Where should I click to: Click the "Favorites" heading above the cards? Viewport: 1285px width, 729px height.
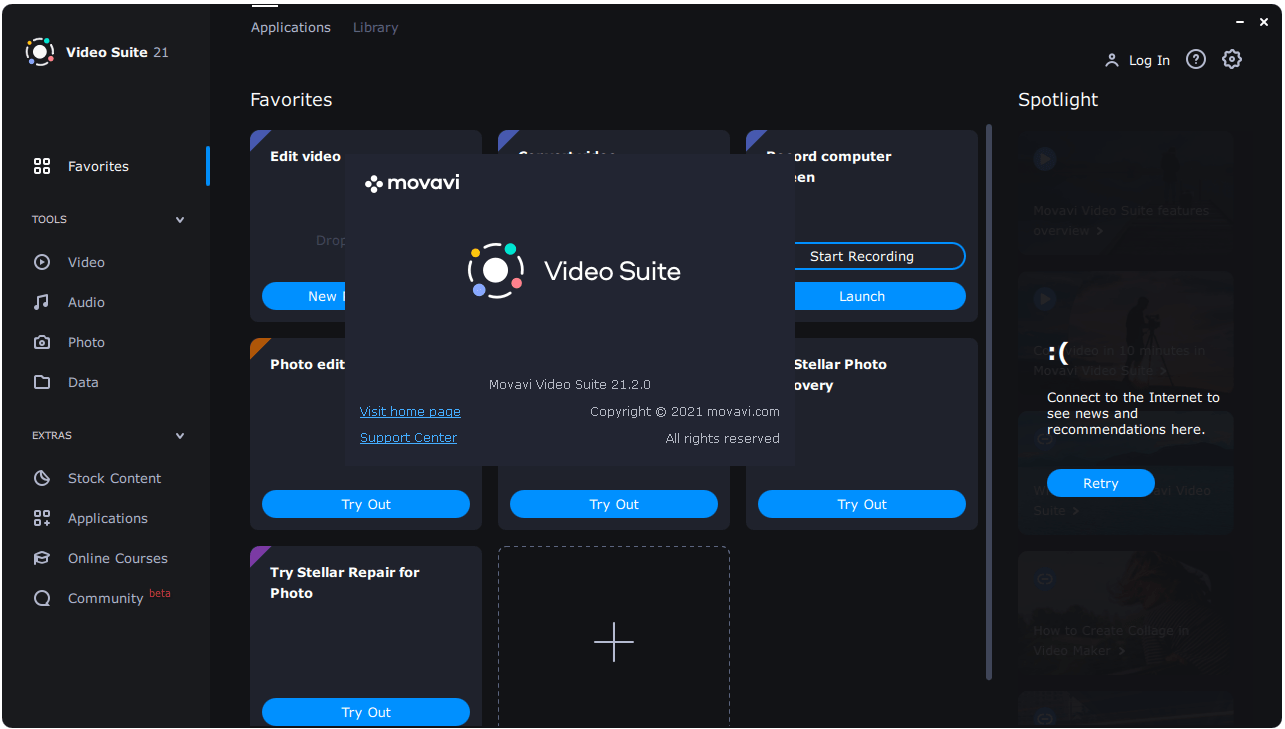coord(291,100)
